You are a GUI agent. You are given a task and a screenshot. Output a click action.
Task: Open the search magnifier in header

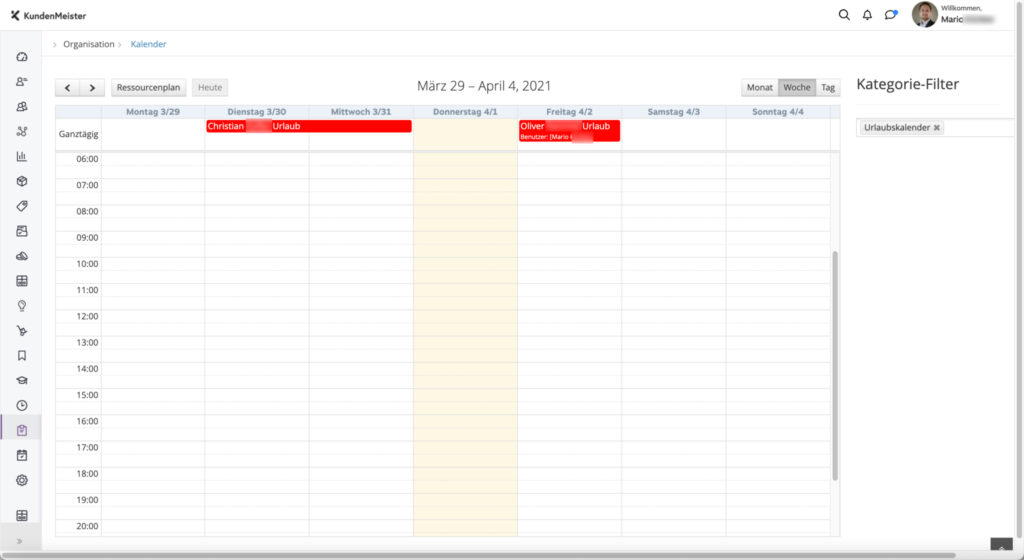(844, 15)
